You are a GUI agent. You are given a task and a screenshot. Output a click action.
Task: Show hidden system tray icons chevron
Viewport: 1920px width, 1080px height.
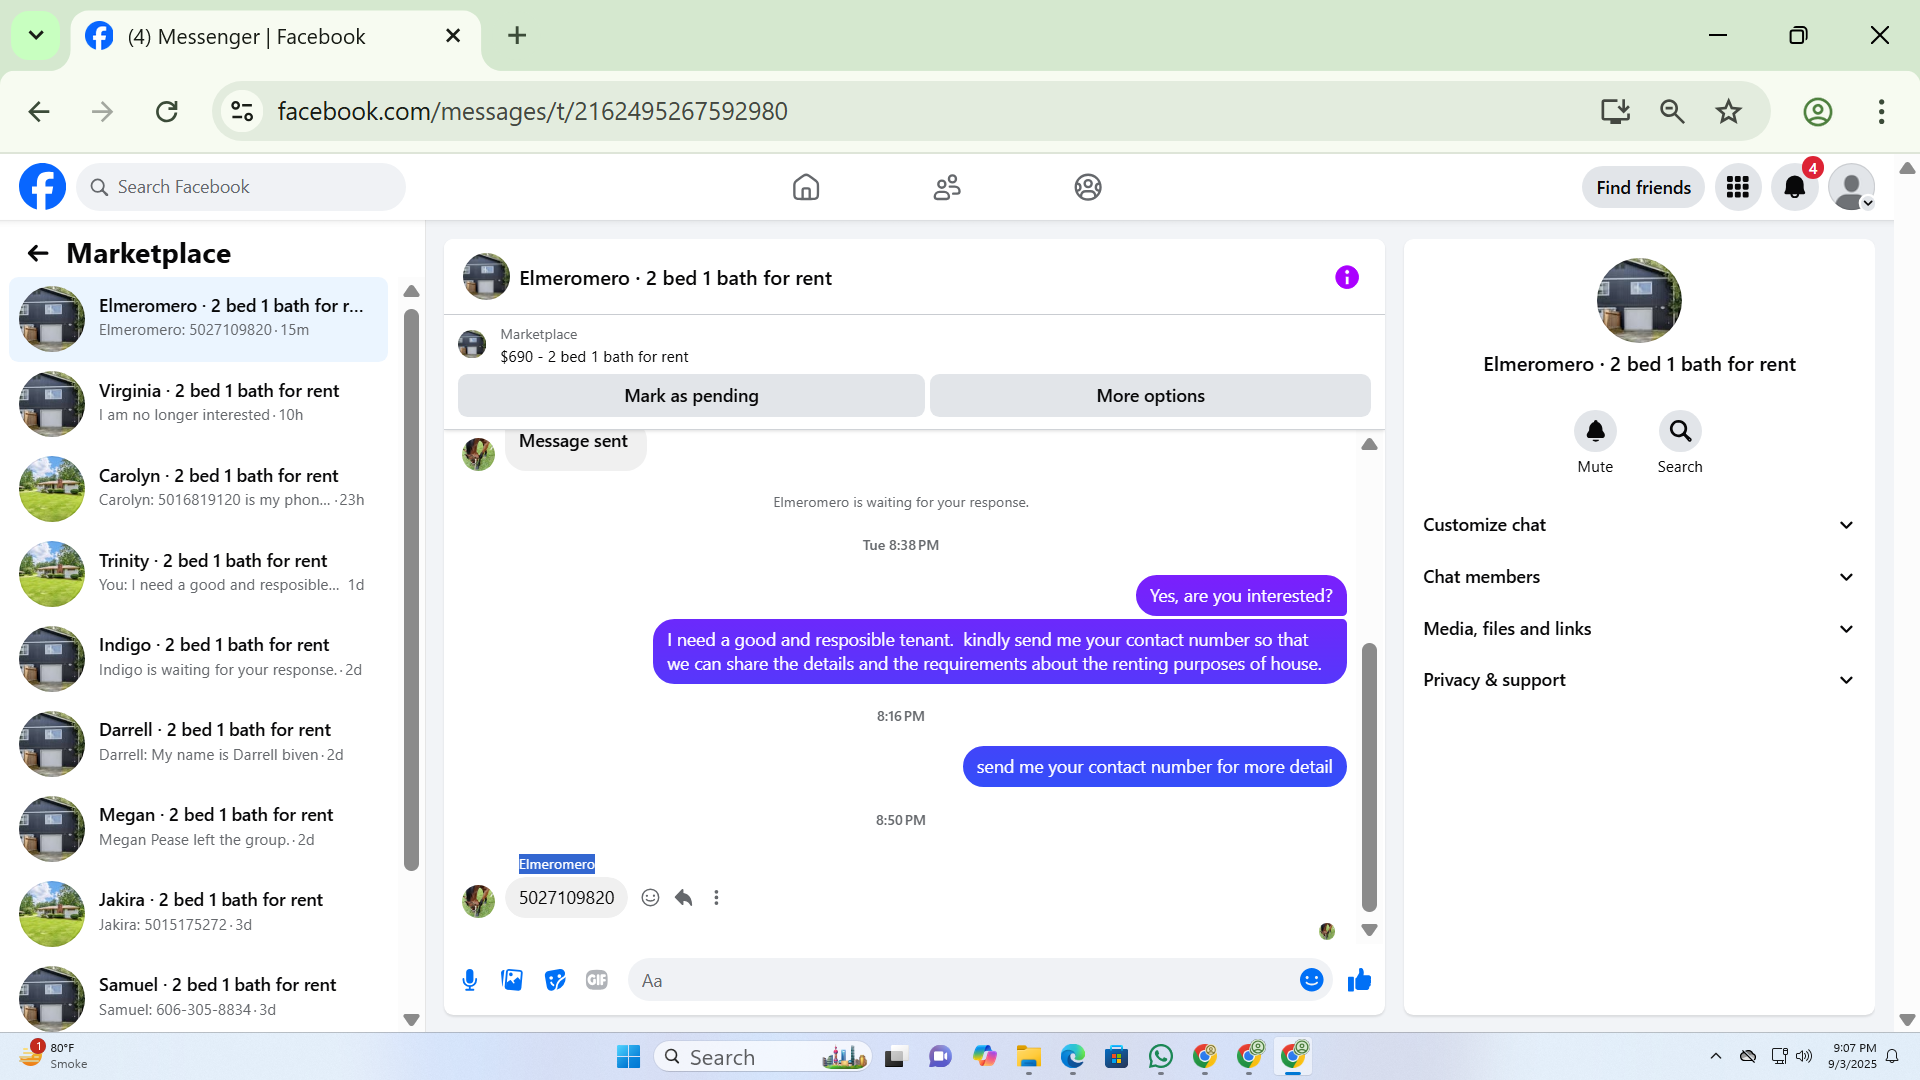click(1716, 1056)
